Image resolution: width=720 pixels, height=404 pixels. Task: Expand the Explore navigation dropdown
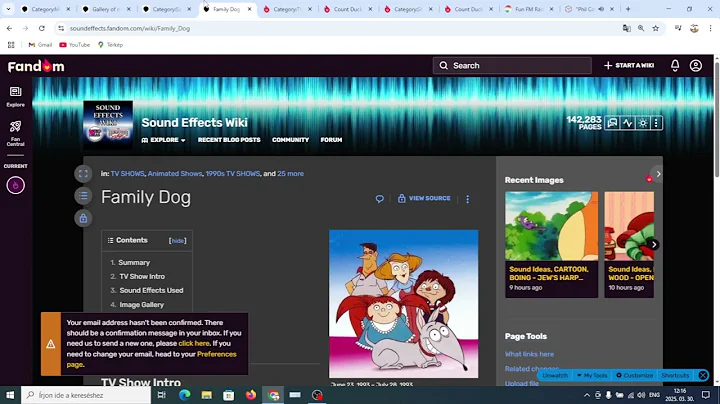(x=163, y=140)
